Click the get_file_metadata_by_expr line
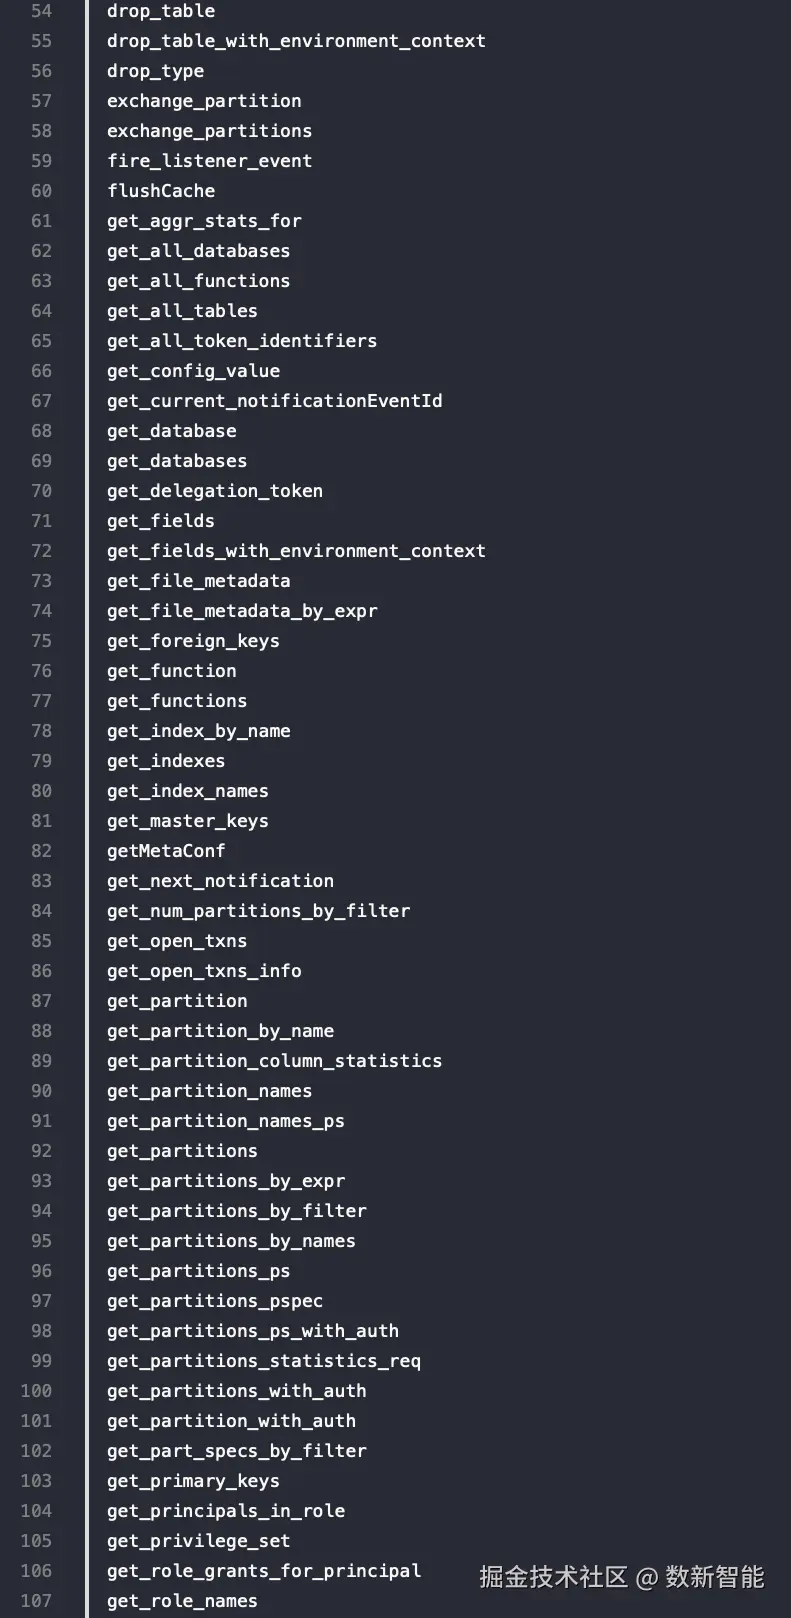The height and width of the screenshot is (1618, 792). 242,611
